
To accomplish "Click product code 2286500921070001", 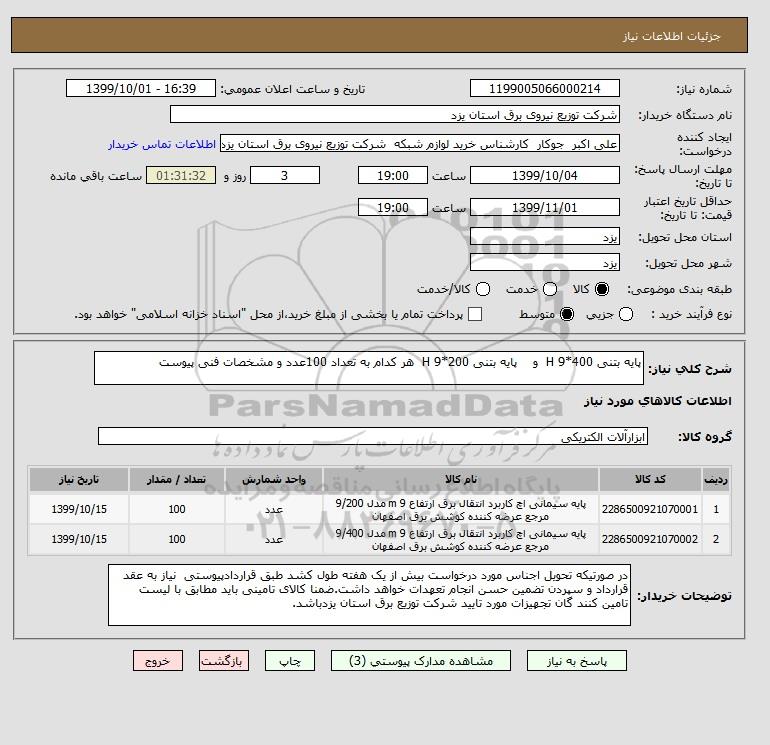I will [650, 509].
